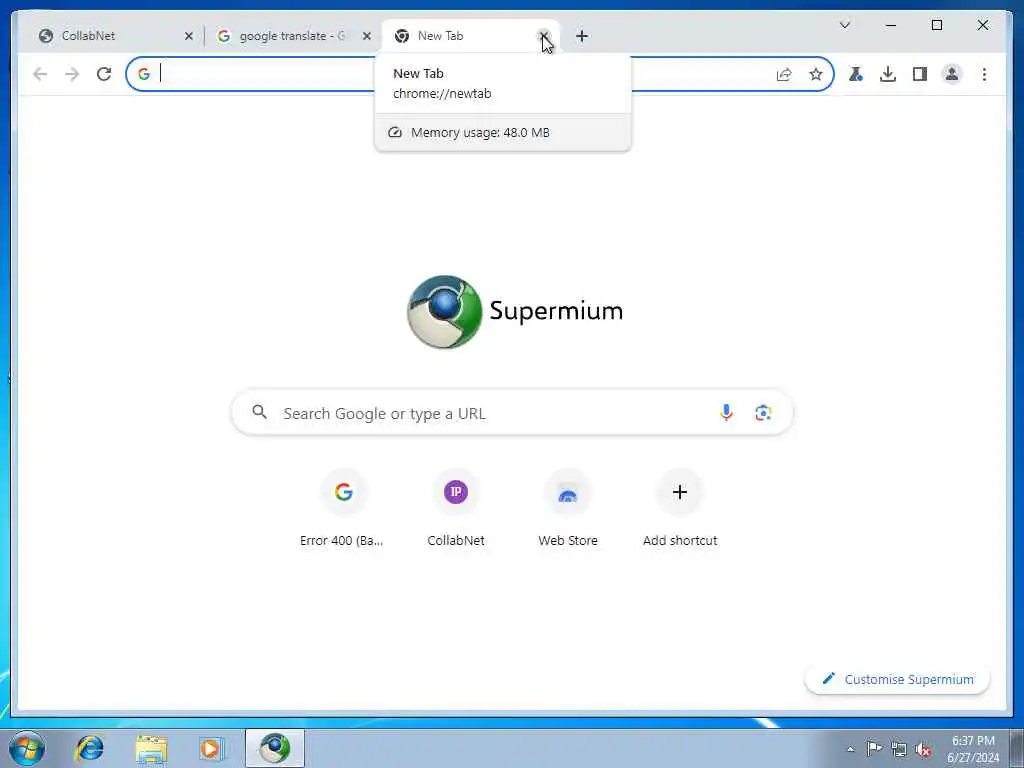Start voice search with the microphone icon
The height and width of the screenshot is (768, 1024).
(x=726, y=413)
